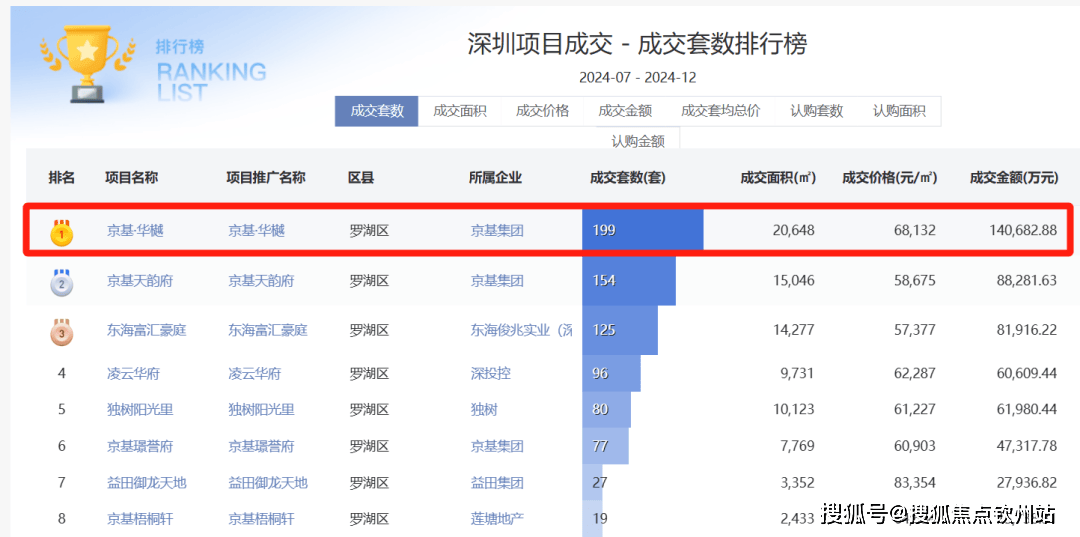Image resolution: width=1080 pixels, height=537 pixels.
Task: Open the 成交价格 tab
Action: (542, 111)
